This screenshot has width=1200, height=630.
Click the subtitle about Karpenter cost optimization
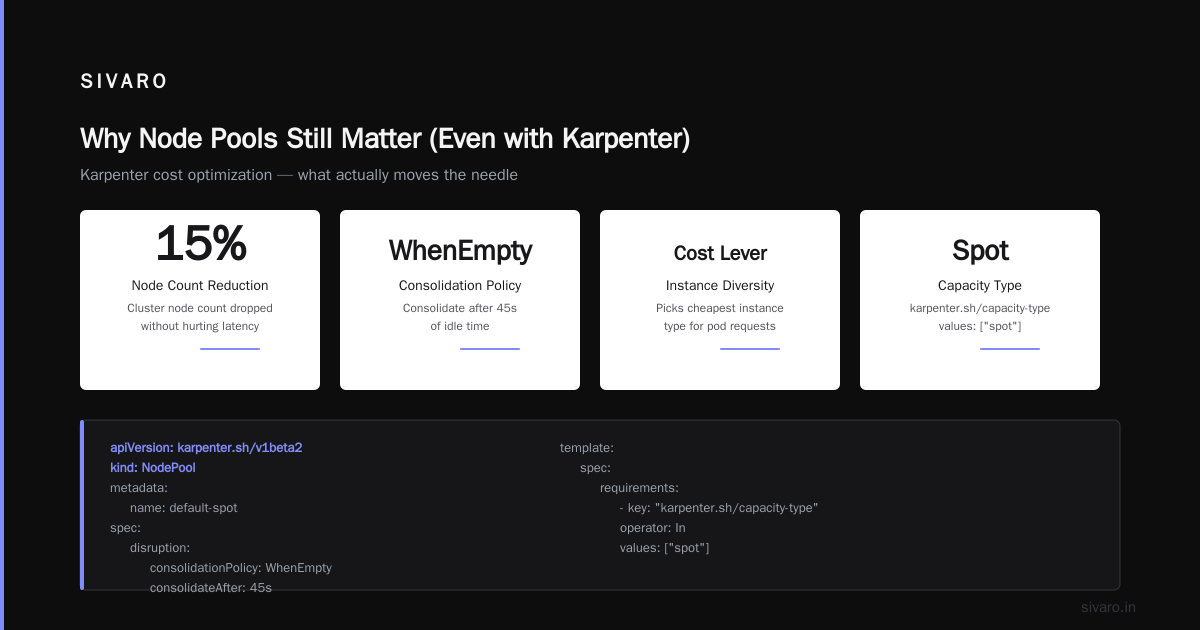click(299, 175)
